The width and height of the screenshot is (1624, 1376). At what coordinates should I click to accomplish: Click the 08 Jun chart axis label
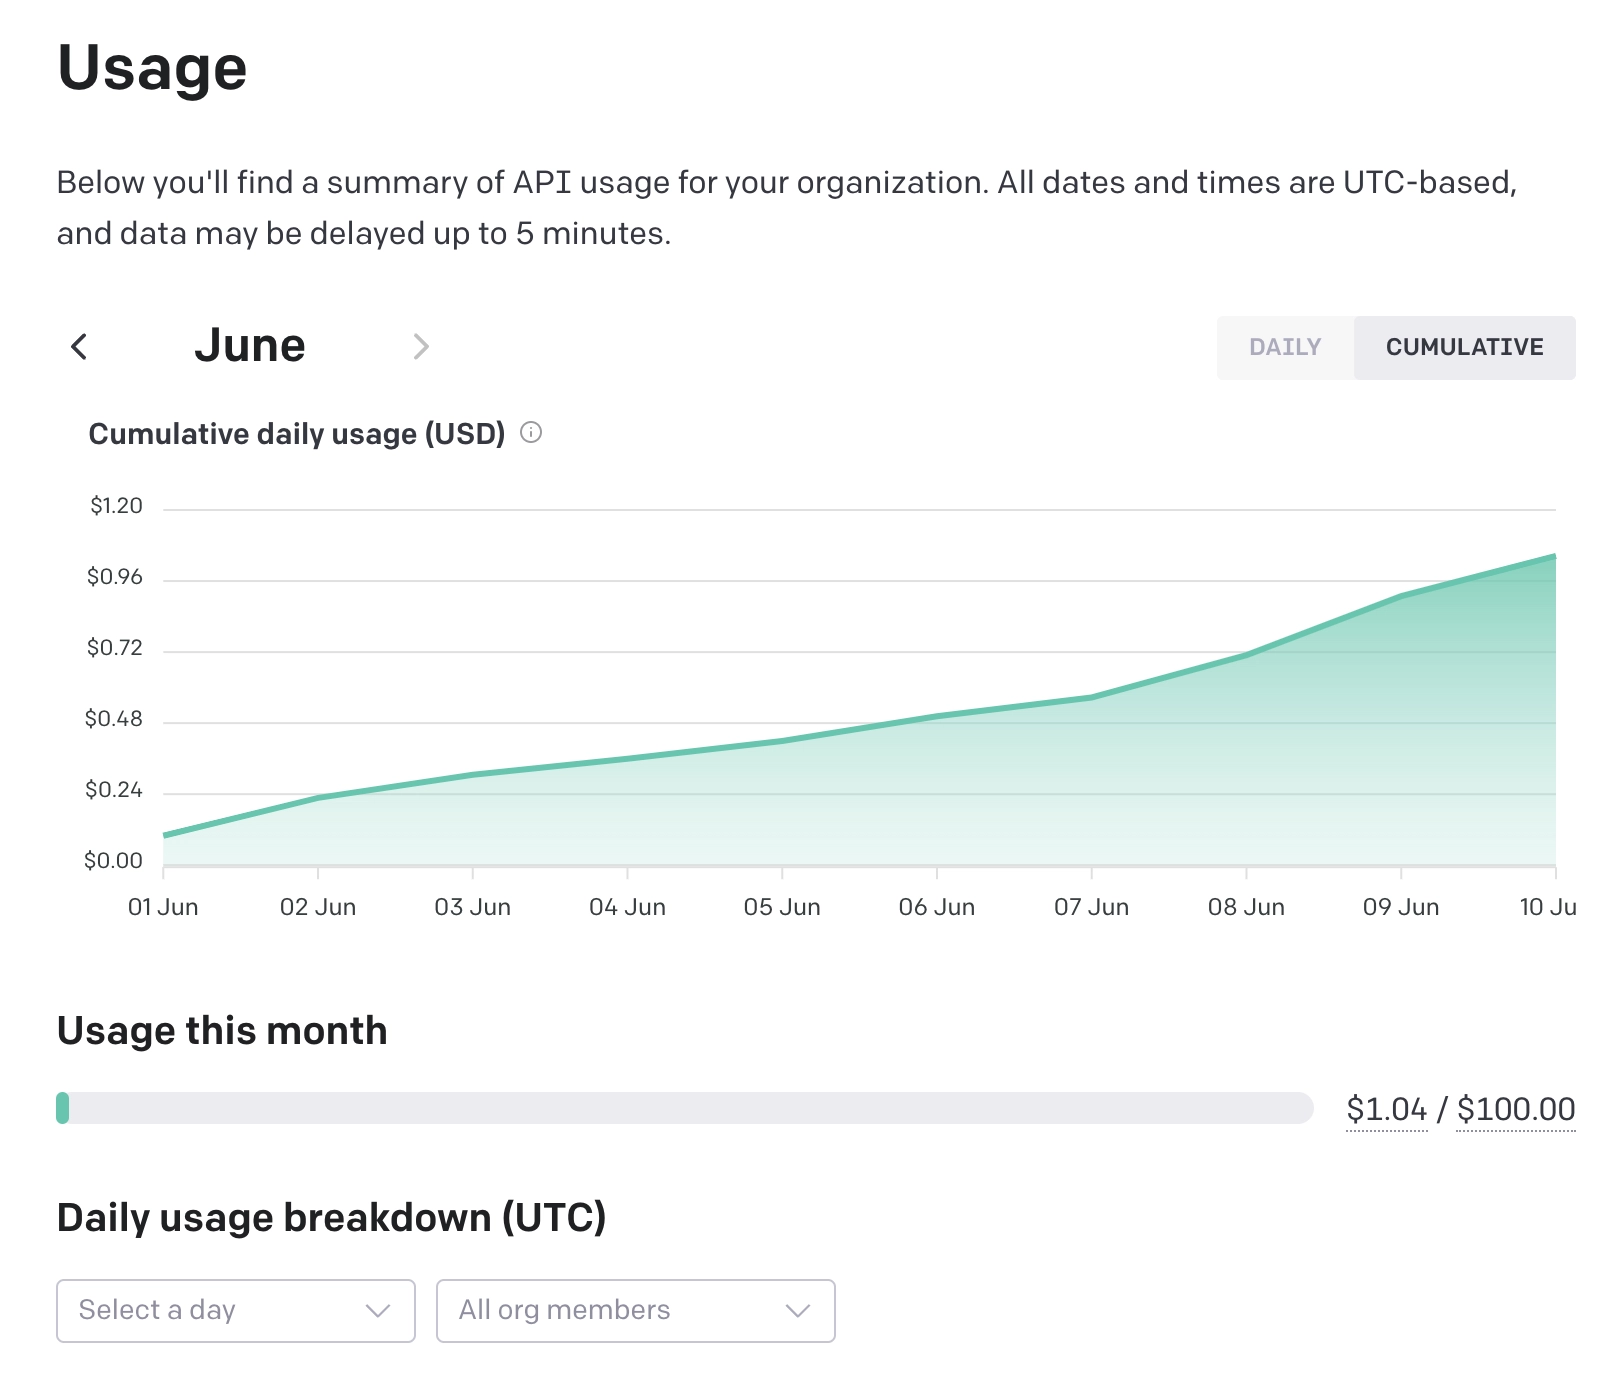1246,907
